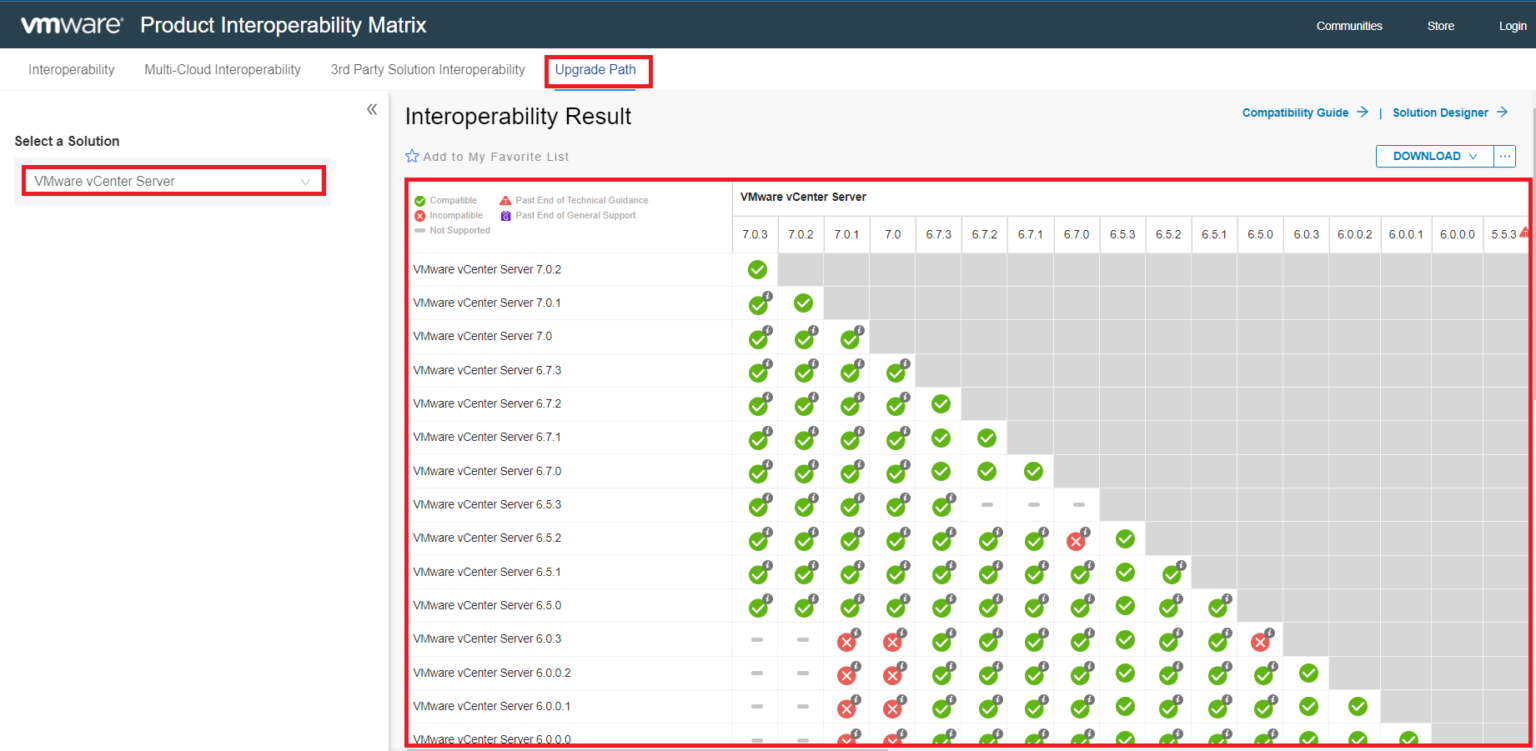Click the Login button
Viewport: 1536px width, 751px height.
point(1512,25)
